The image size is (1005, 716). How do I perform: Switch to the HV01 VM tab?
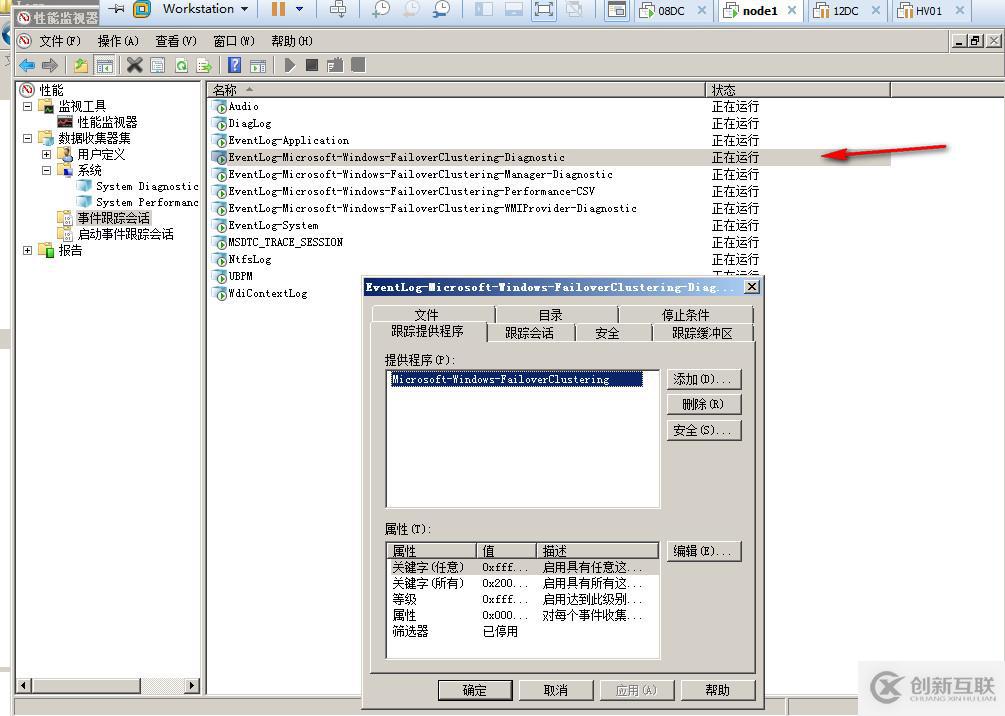928,10
